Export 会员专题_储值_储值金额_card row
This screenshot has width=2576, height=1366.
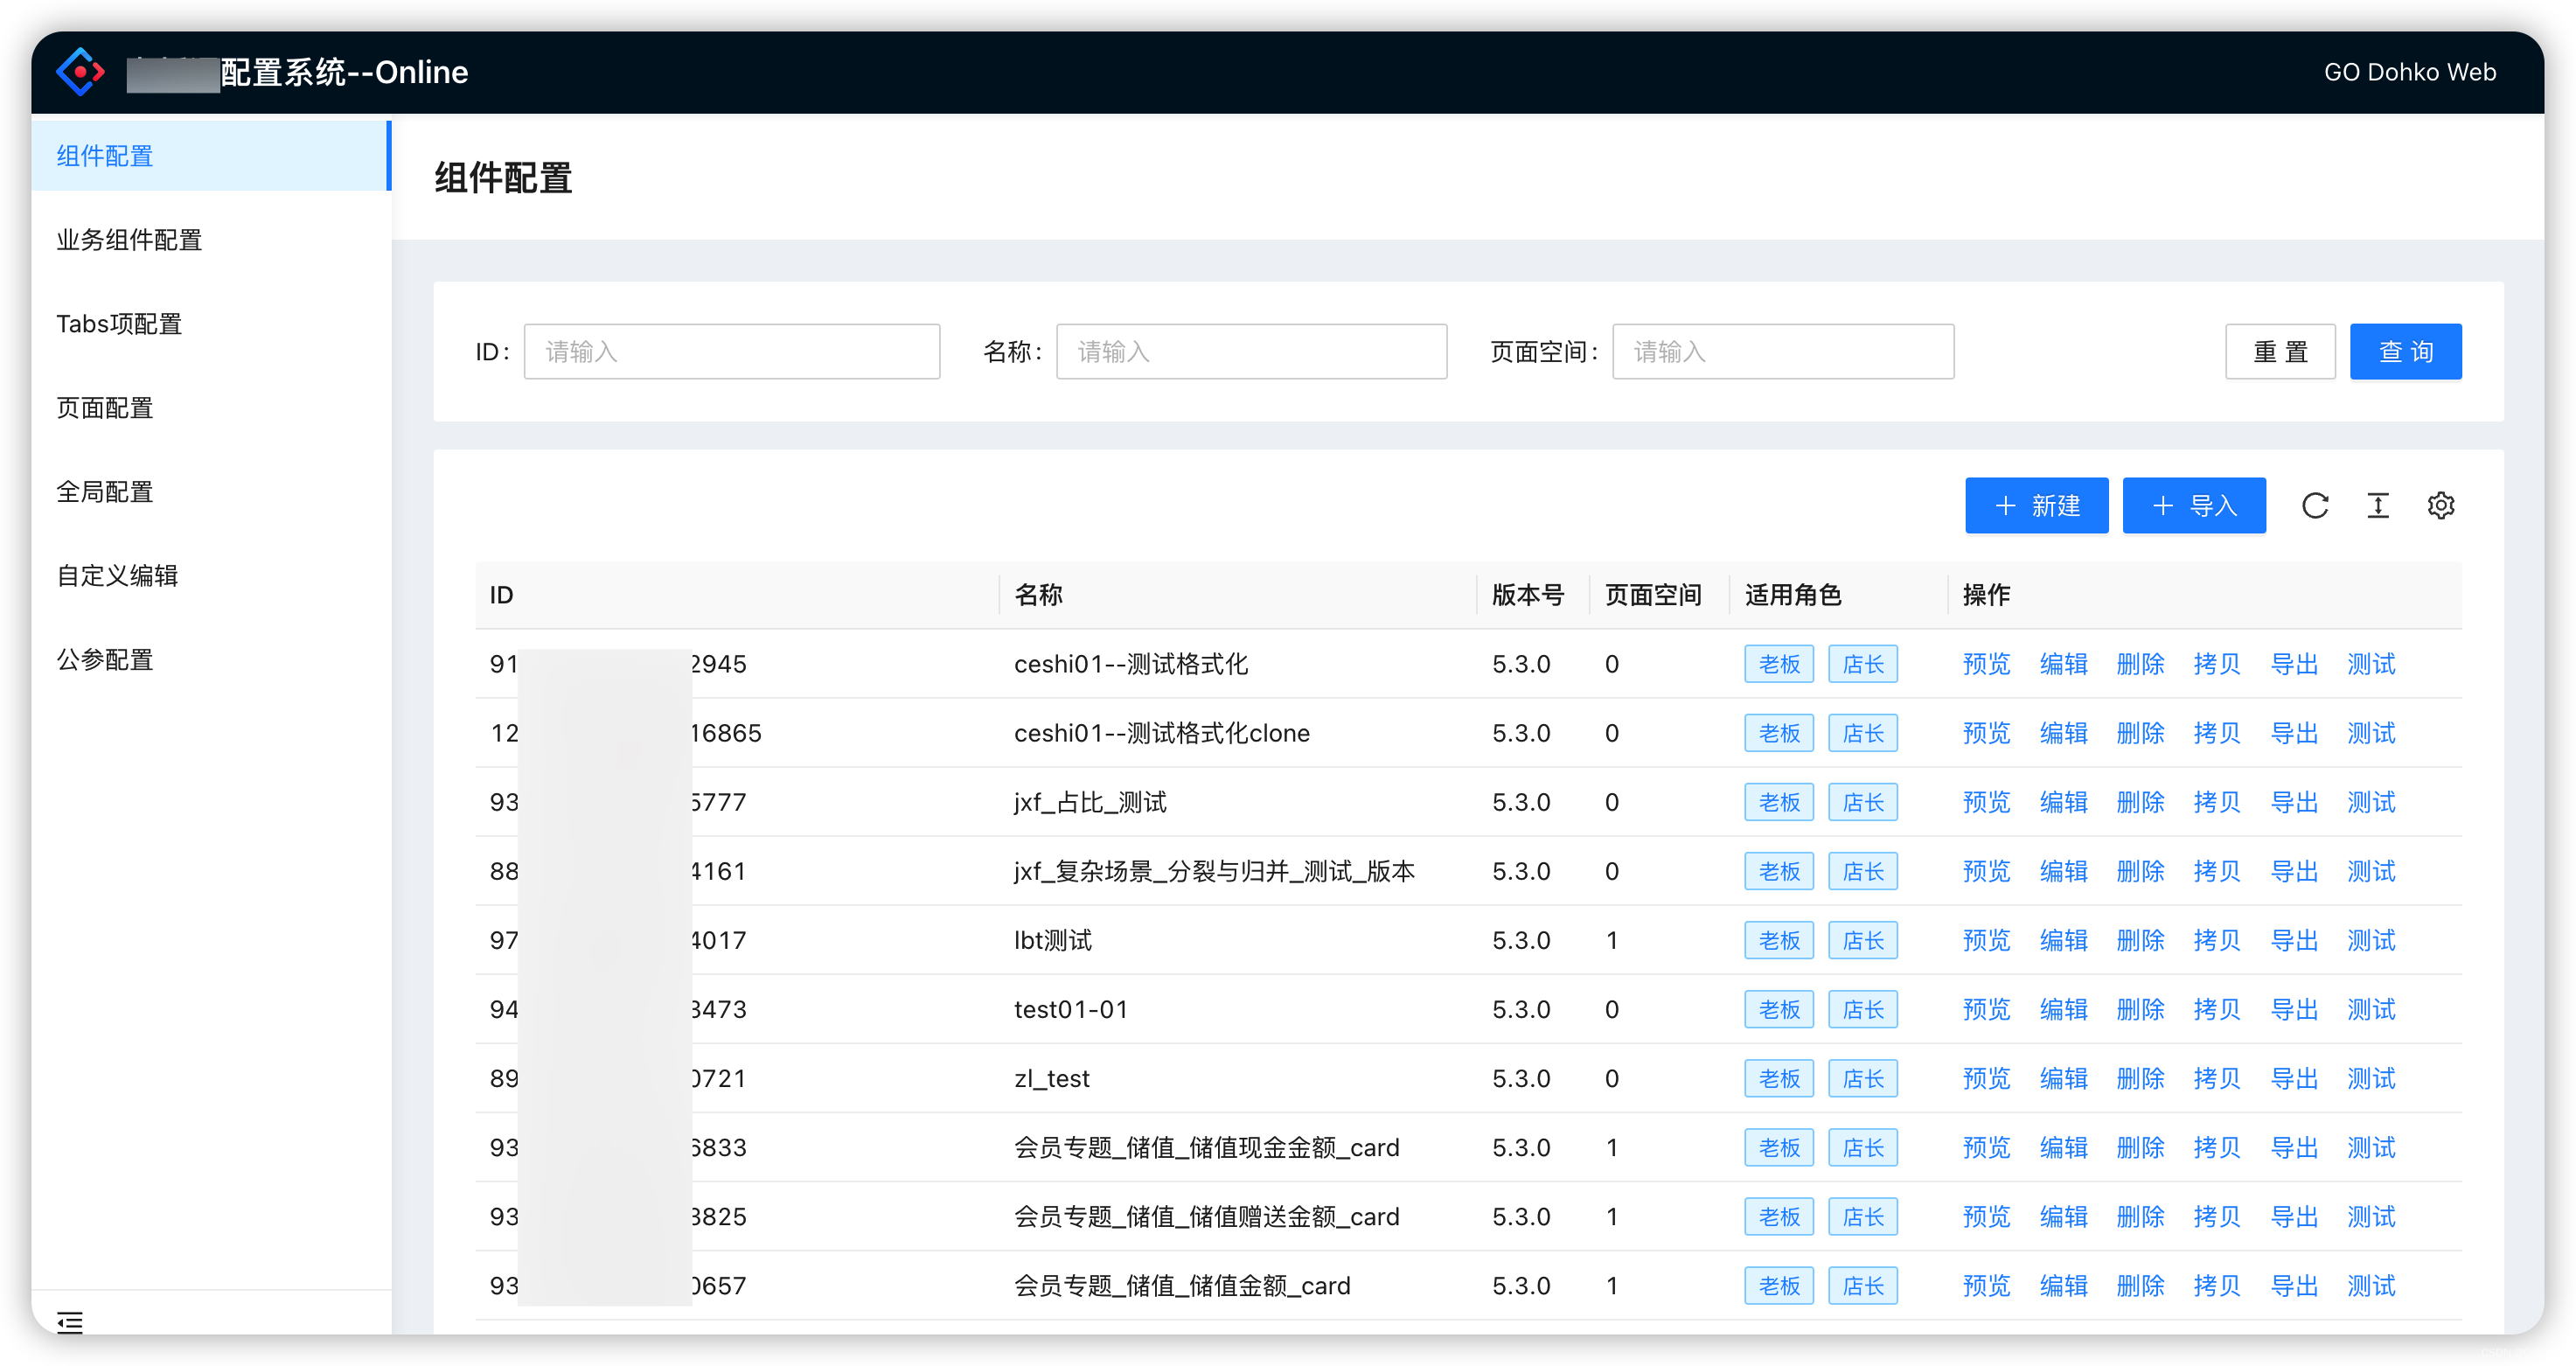2294,1285
